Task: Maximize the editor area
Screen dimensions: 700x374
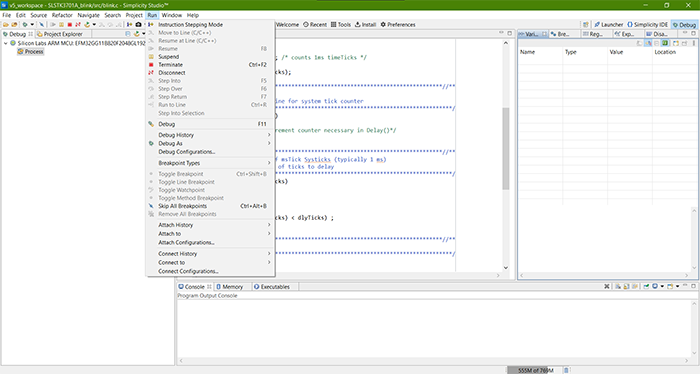Action: (509, 33)
